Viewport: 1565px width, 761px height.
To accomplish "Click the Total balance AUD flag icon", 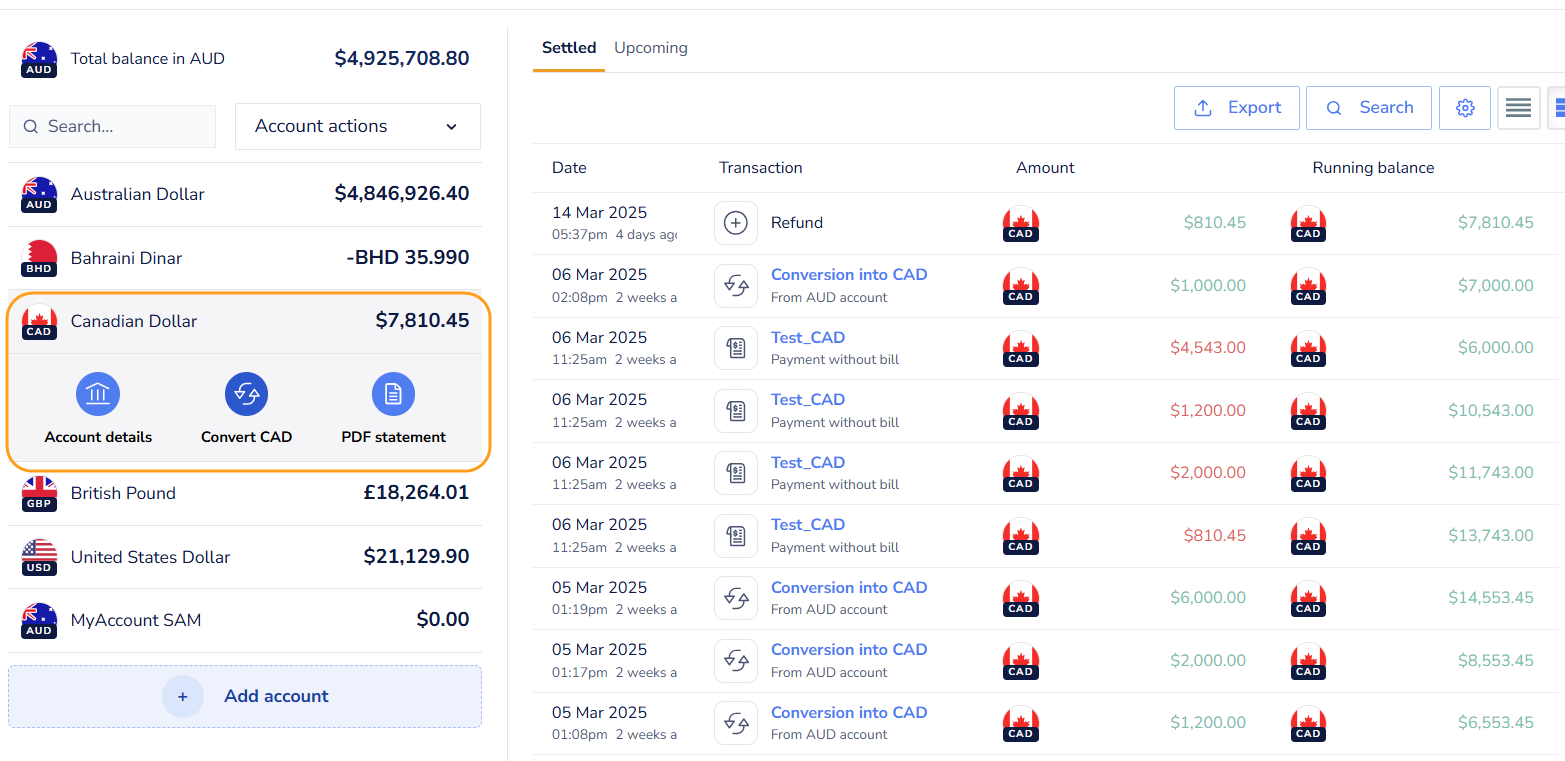I will [39, 59].
